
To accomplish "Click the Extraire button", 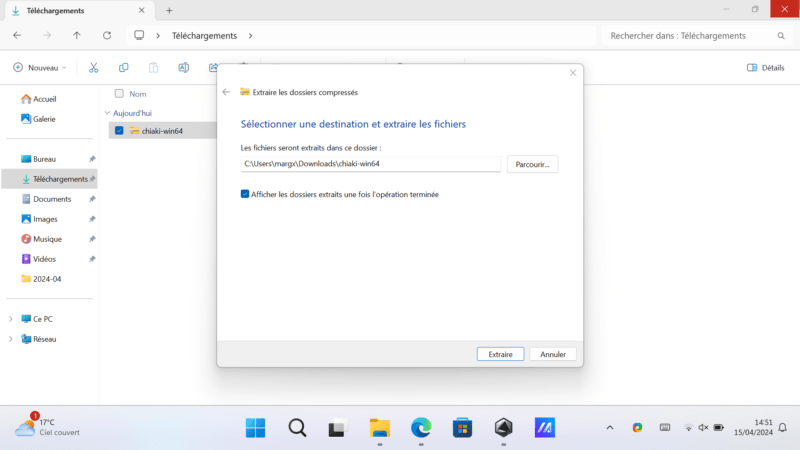I will point(500,354).
